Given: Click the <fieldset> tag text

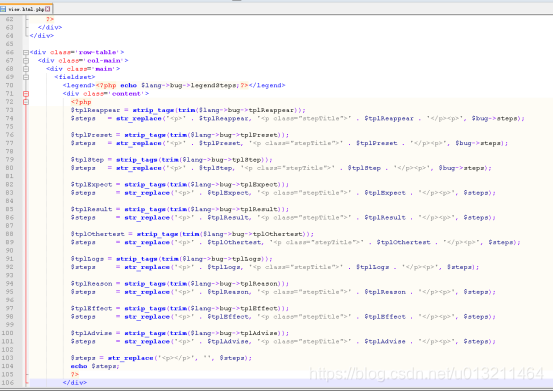Looking at the screenshot, I should pyautogui.click(x=74, y=77).
